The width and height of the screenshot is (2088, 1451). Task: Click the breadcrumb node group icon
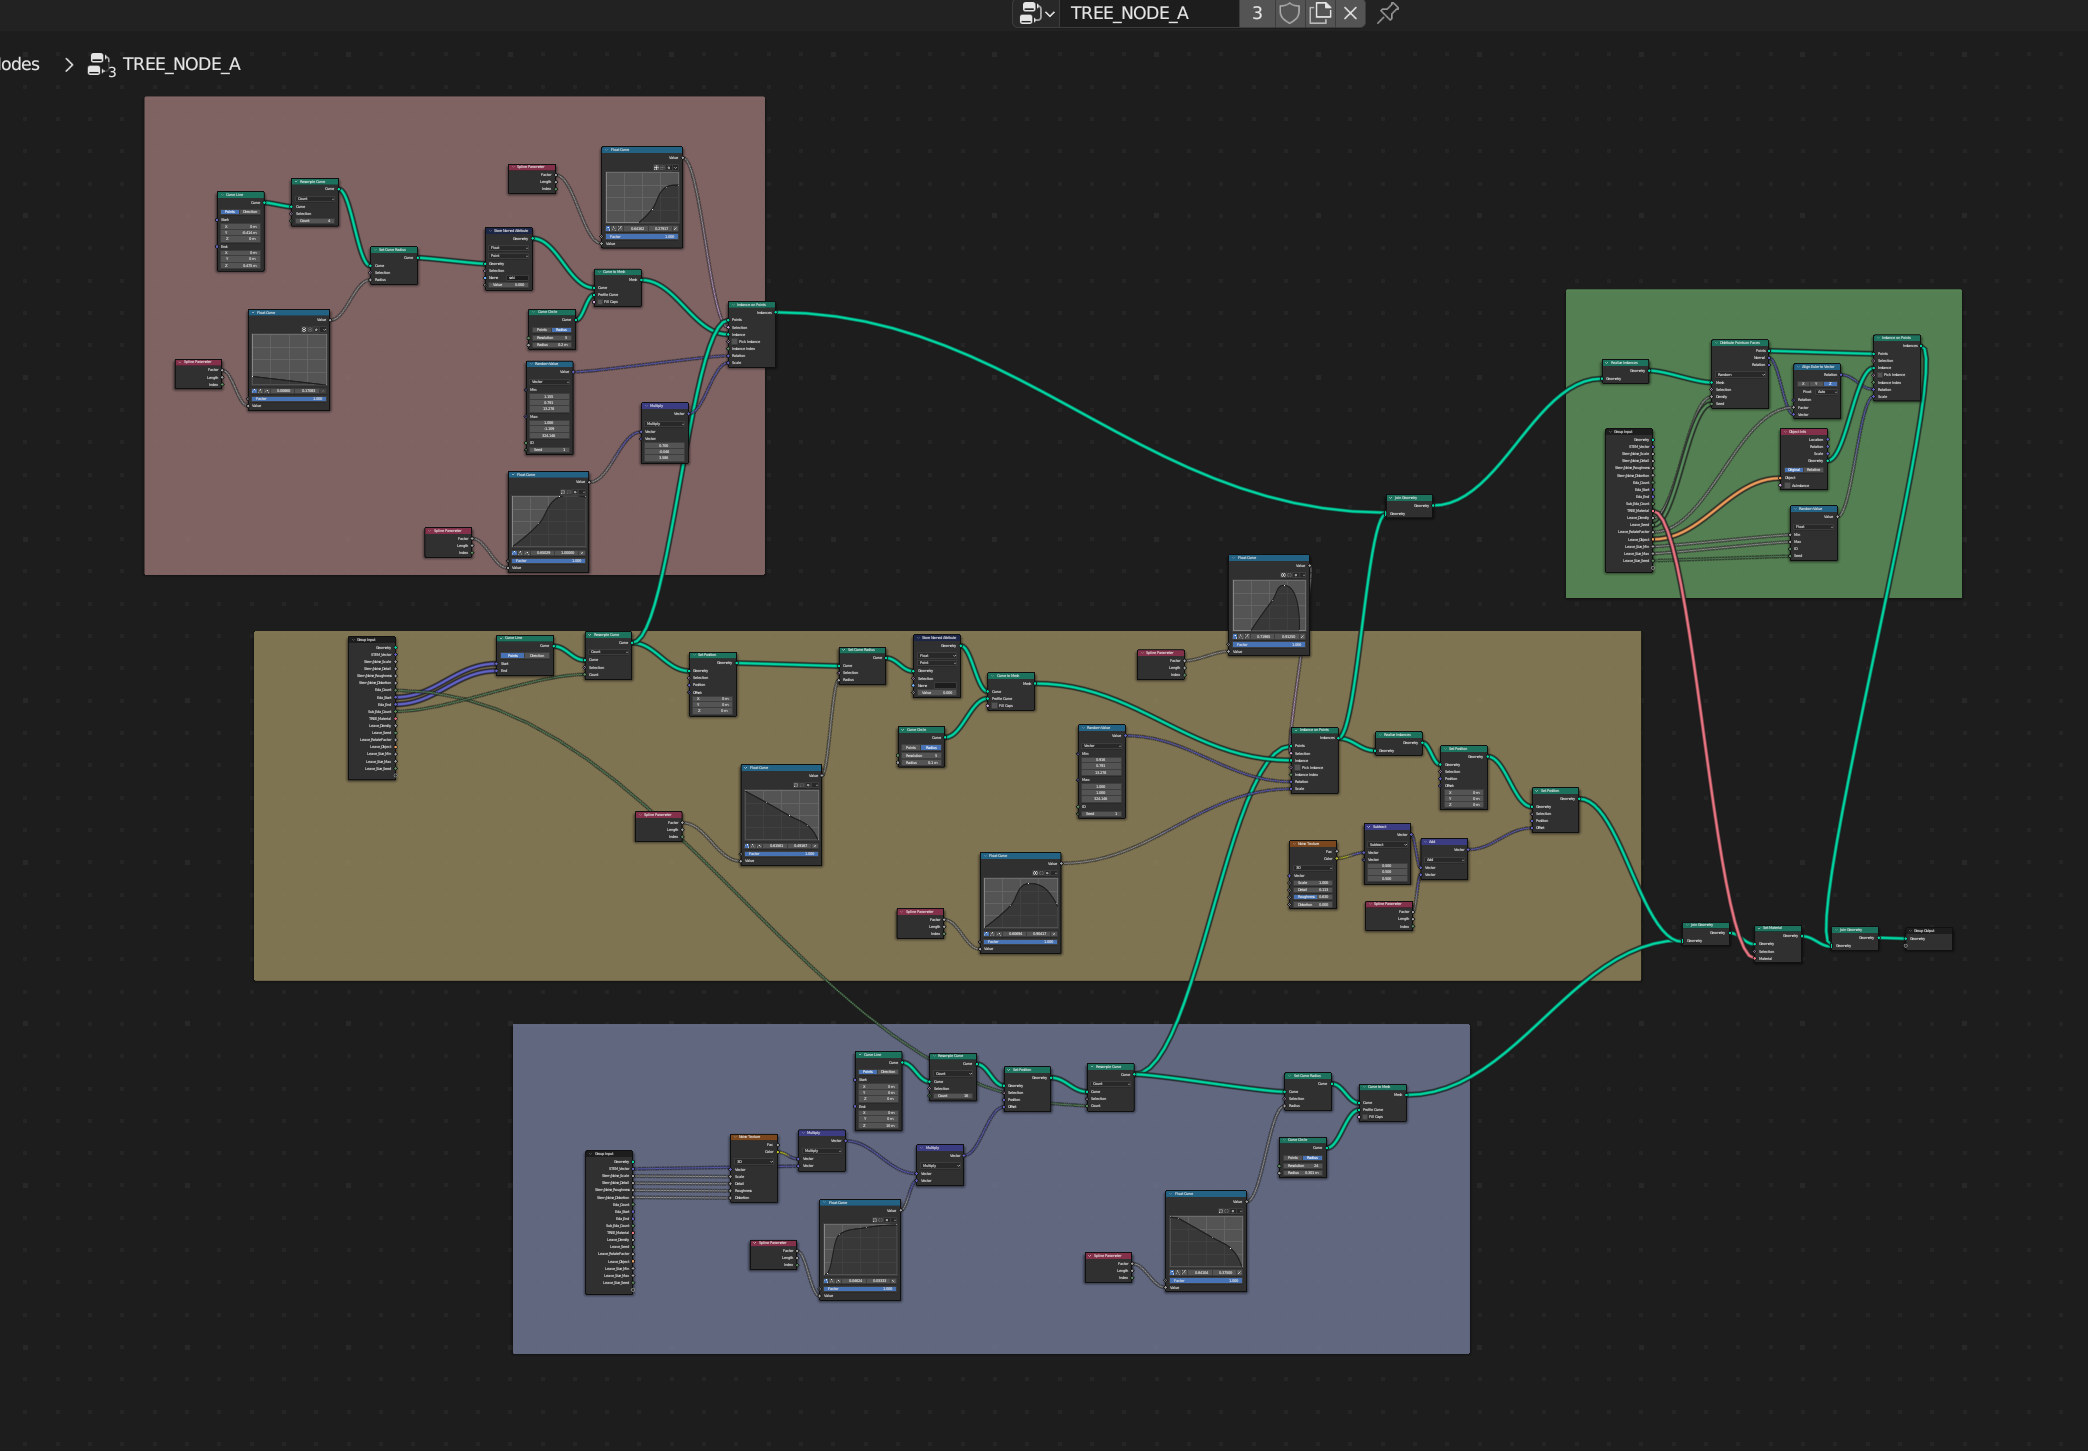[100, 65]
